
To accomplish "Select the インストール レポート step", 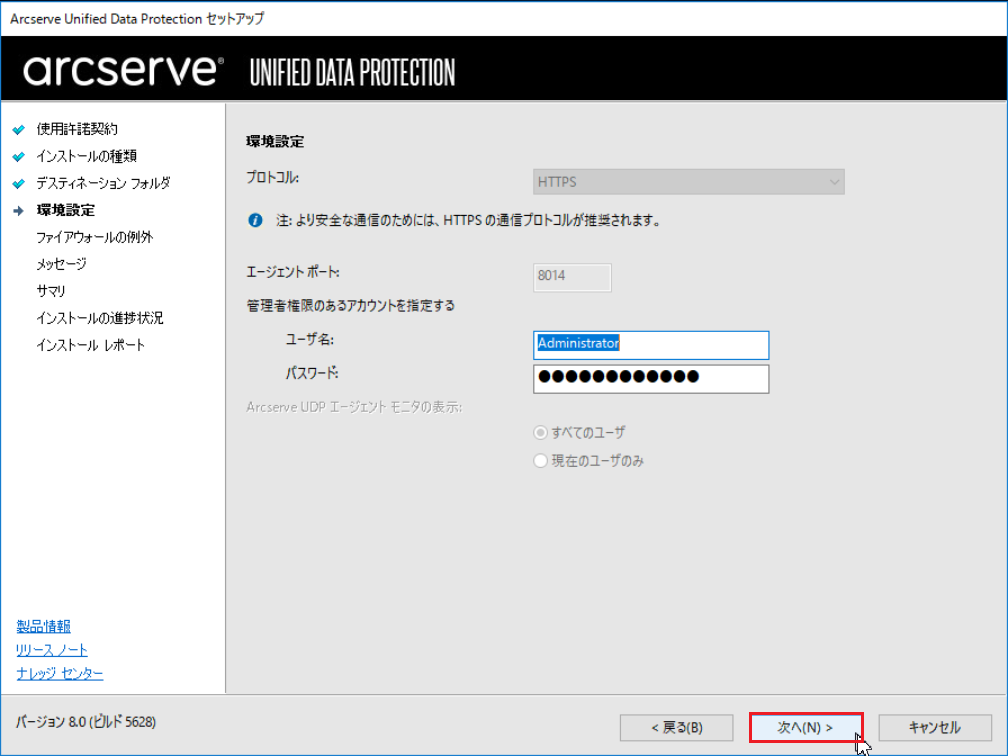I will [x=91, y=345].
